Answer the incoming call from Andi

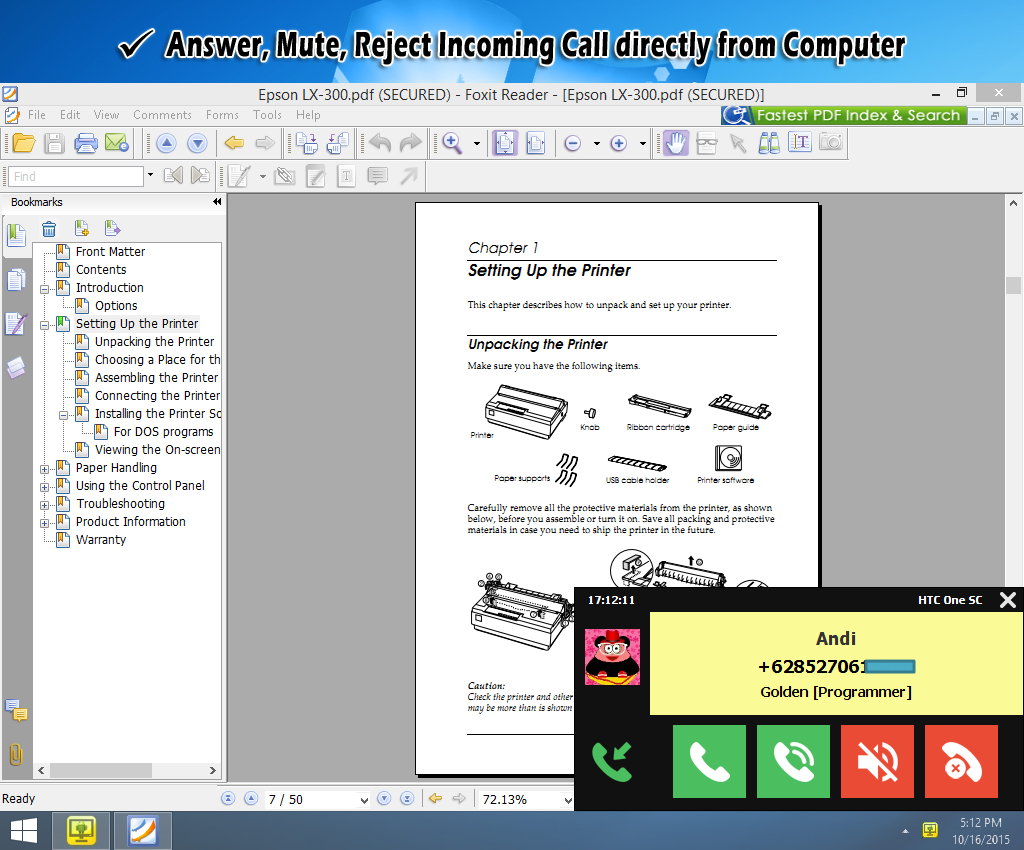(x=709, y=762)
